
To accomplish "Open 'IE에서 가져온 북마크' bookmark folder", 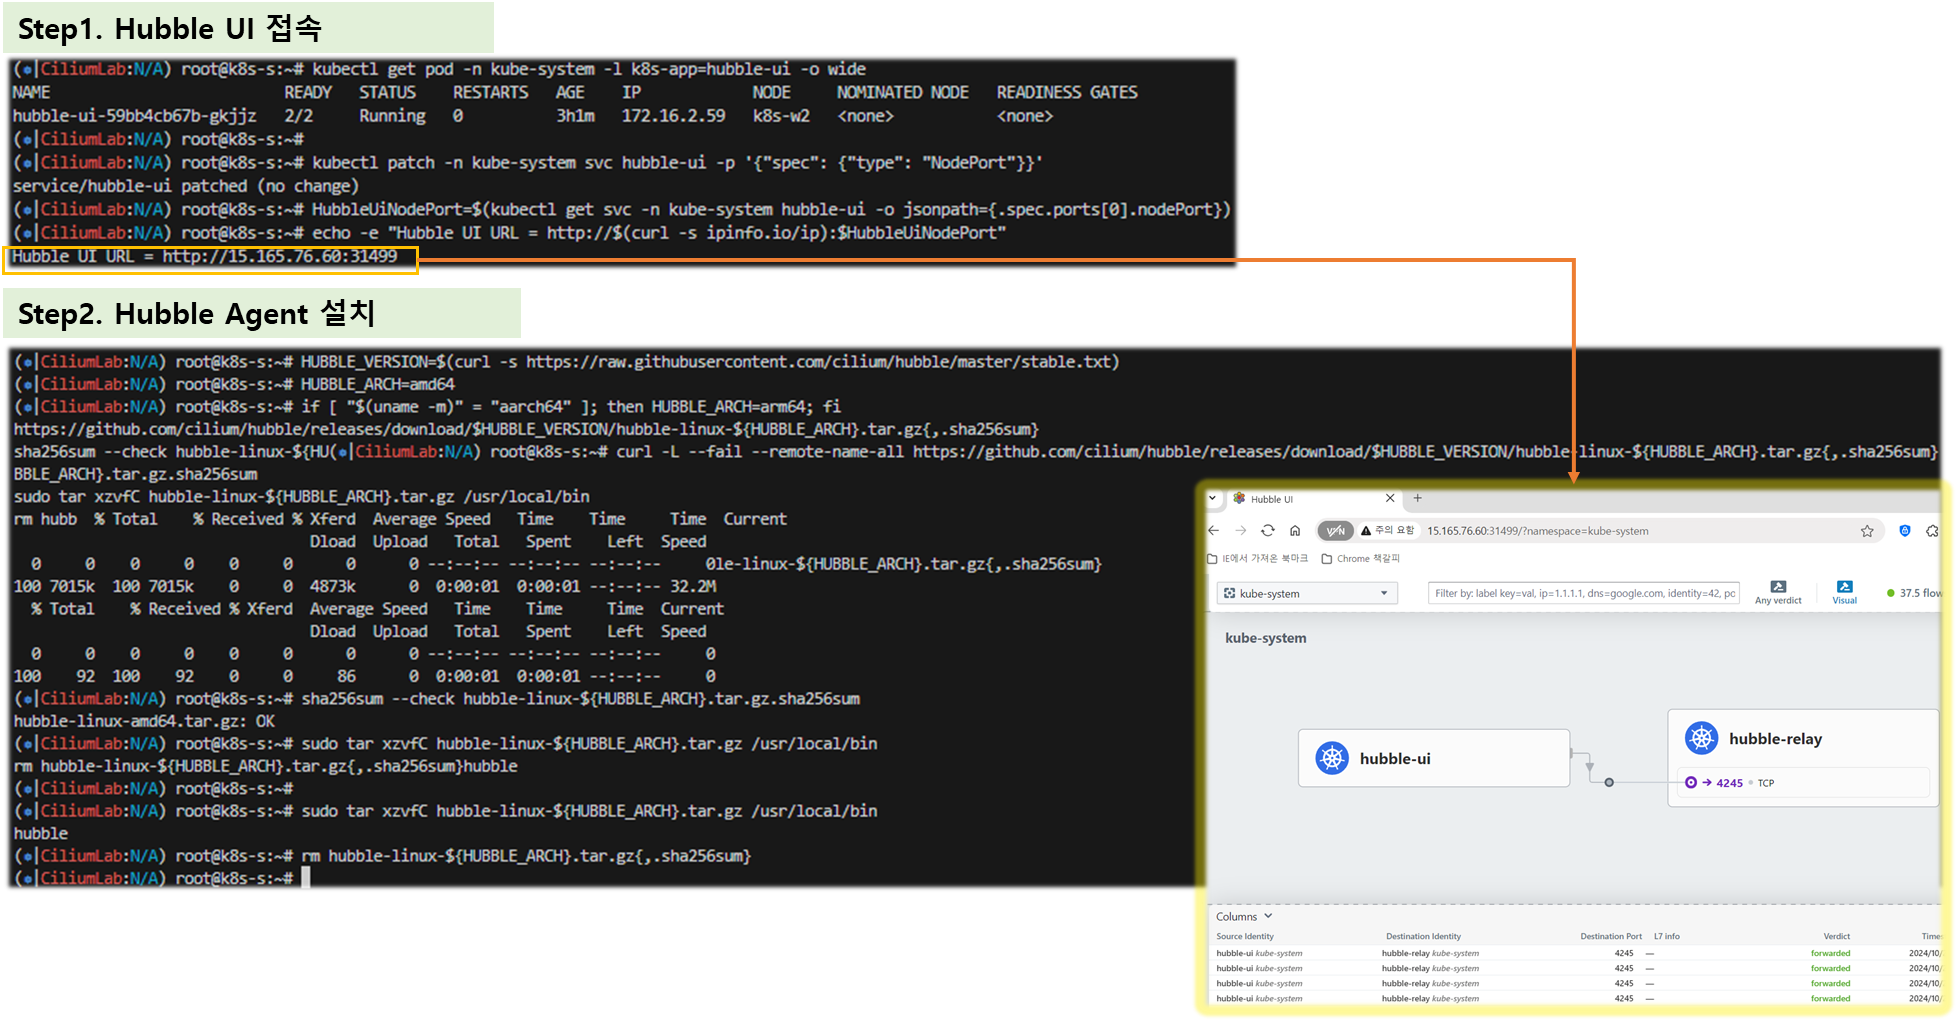I will (1258, 559).
